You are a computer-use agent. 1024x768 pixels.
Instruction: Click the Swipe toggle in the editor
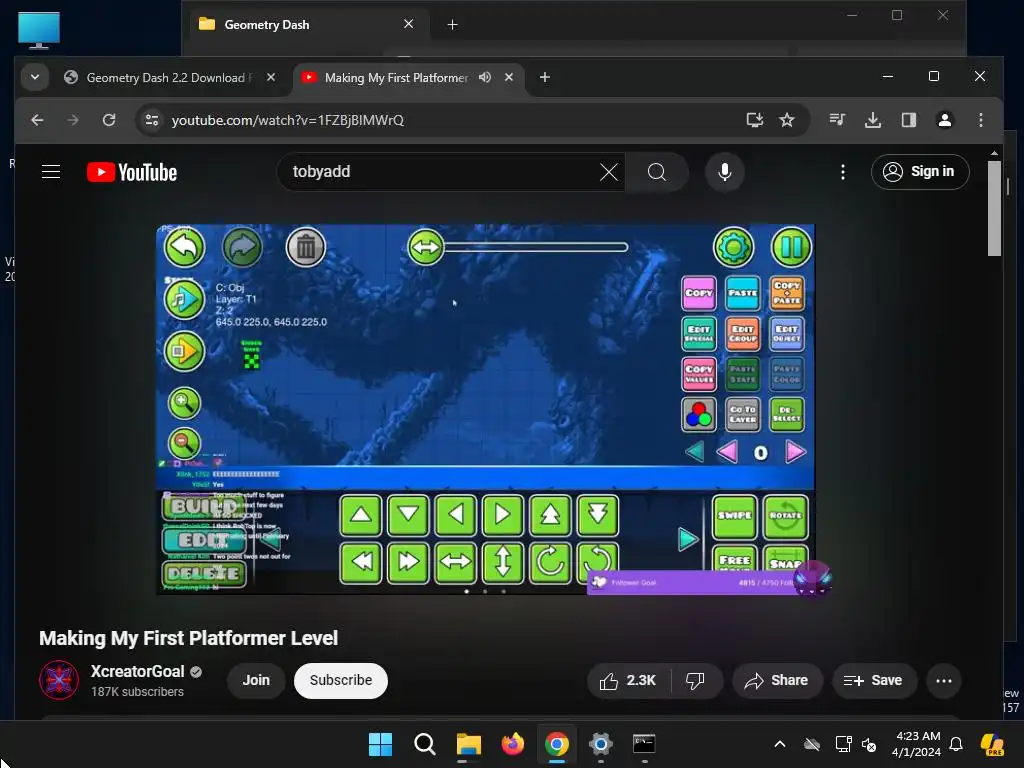pos(735,516)
